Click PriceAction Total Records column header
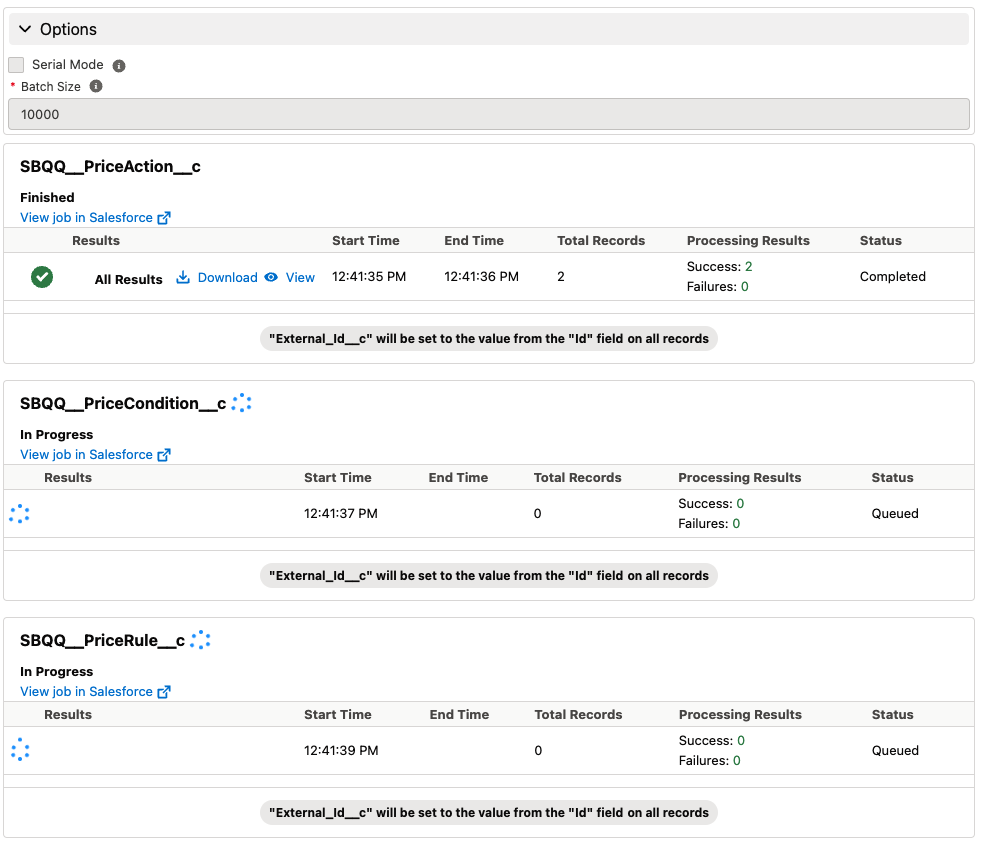The width and height of the screenshot is (982, 843). point(601,240)
